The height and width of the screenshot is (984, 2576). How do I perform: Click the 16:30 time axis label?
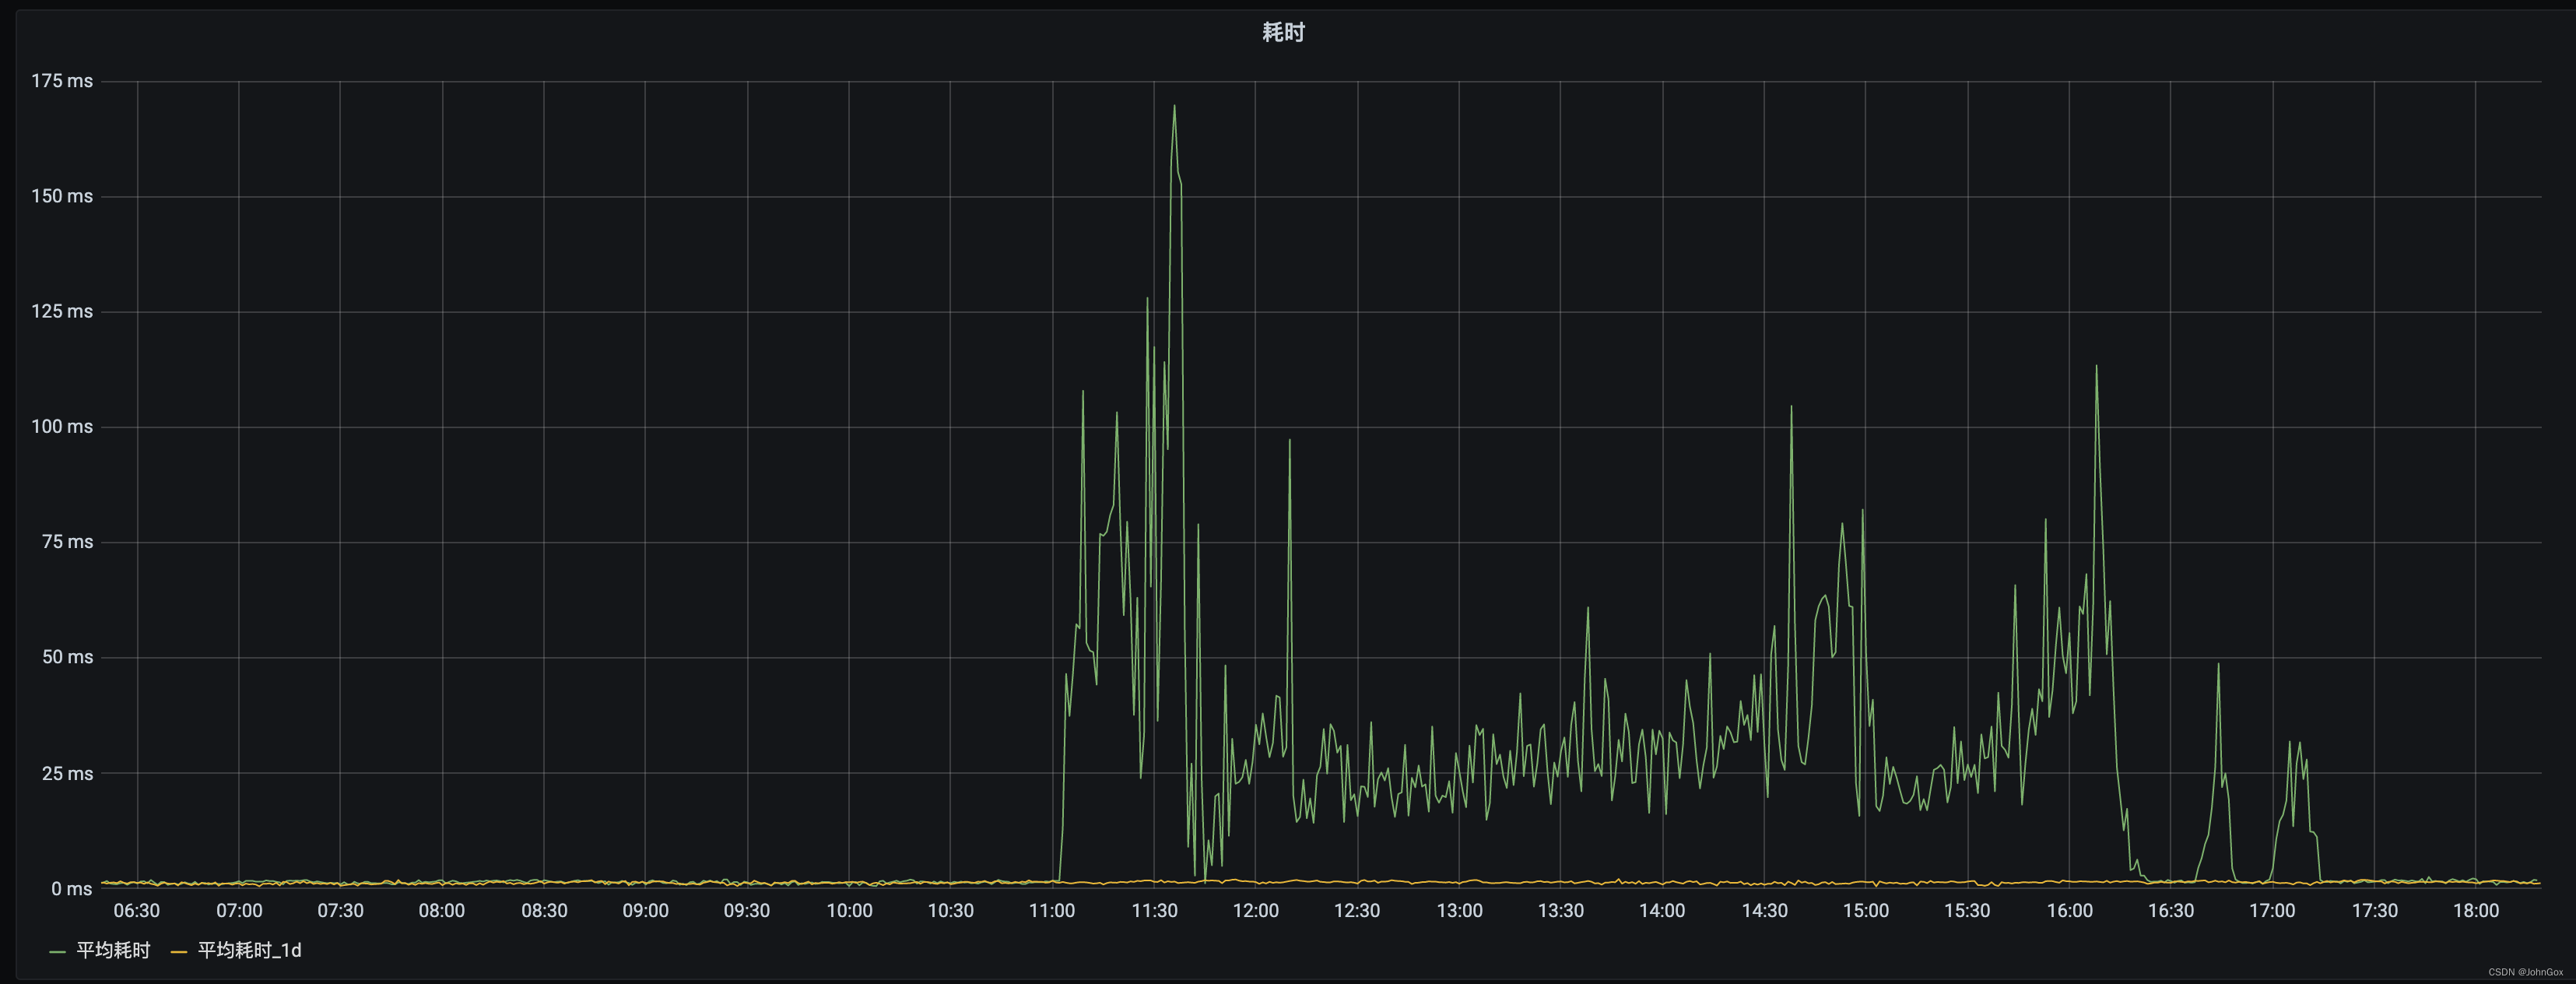coord(2171,910)
